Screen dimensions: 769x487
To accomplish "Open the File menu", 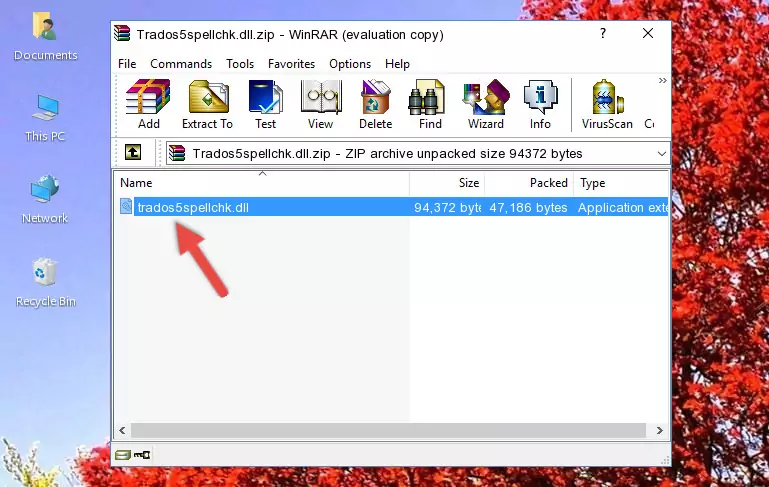I will point(127,64).
